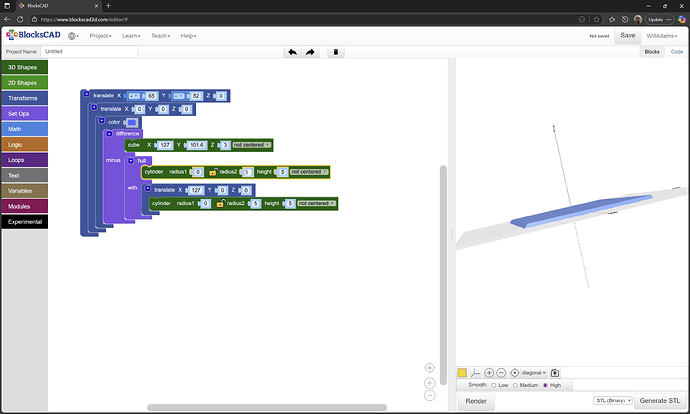Open cube block 'not centered' dropdown
690x414 pixels.
tap(252, 145)
